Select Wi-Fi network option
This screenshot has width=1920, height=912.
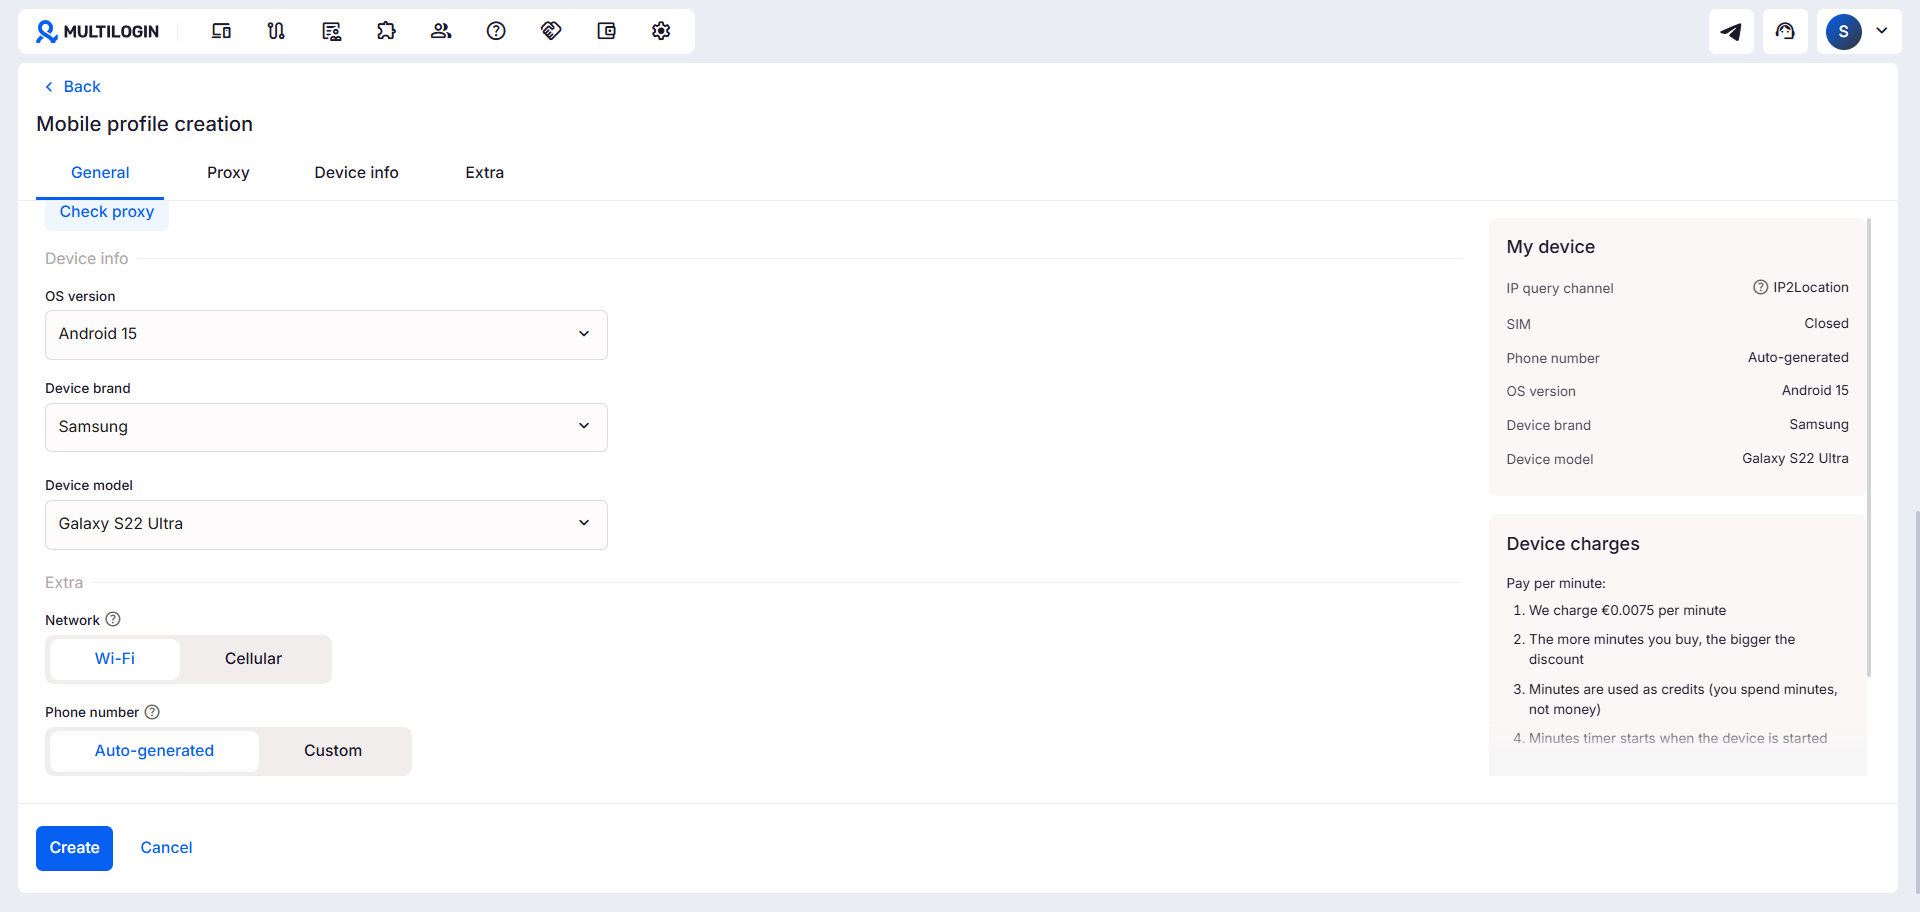(x=115, y=659)
